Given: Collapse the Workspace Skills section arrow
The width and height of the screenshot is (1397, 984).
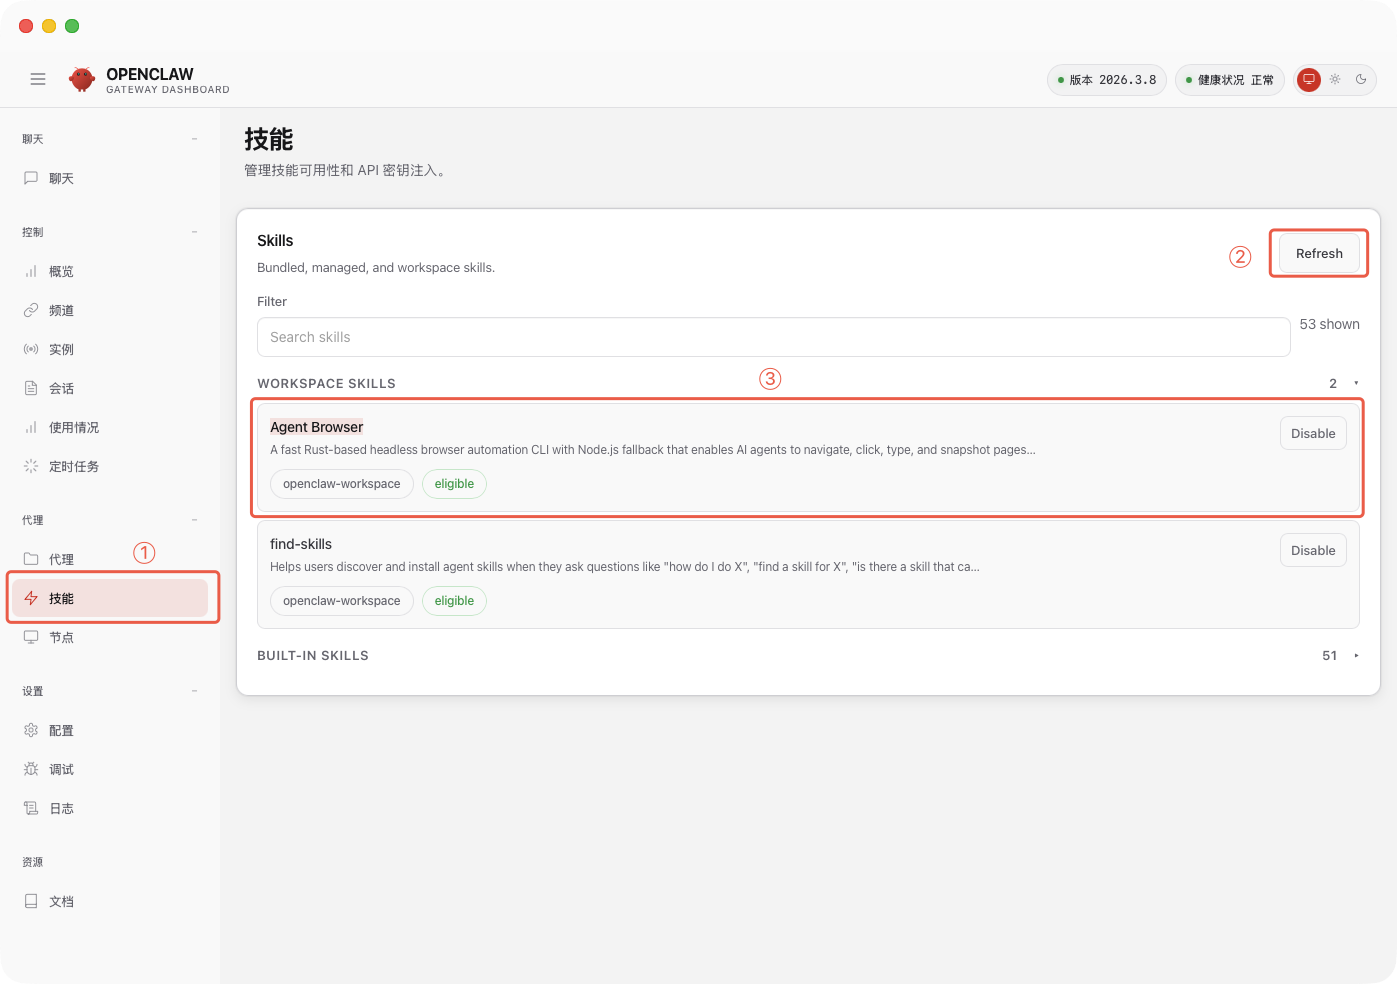Looking at the screenshot, I should [x=1356, y=383].
